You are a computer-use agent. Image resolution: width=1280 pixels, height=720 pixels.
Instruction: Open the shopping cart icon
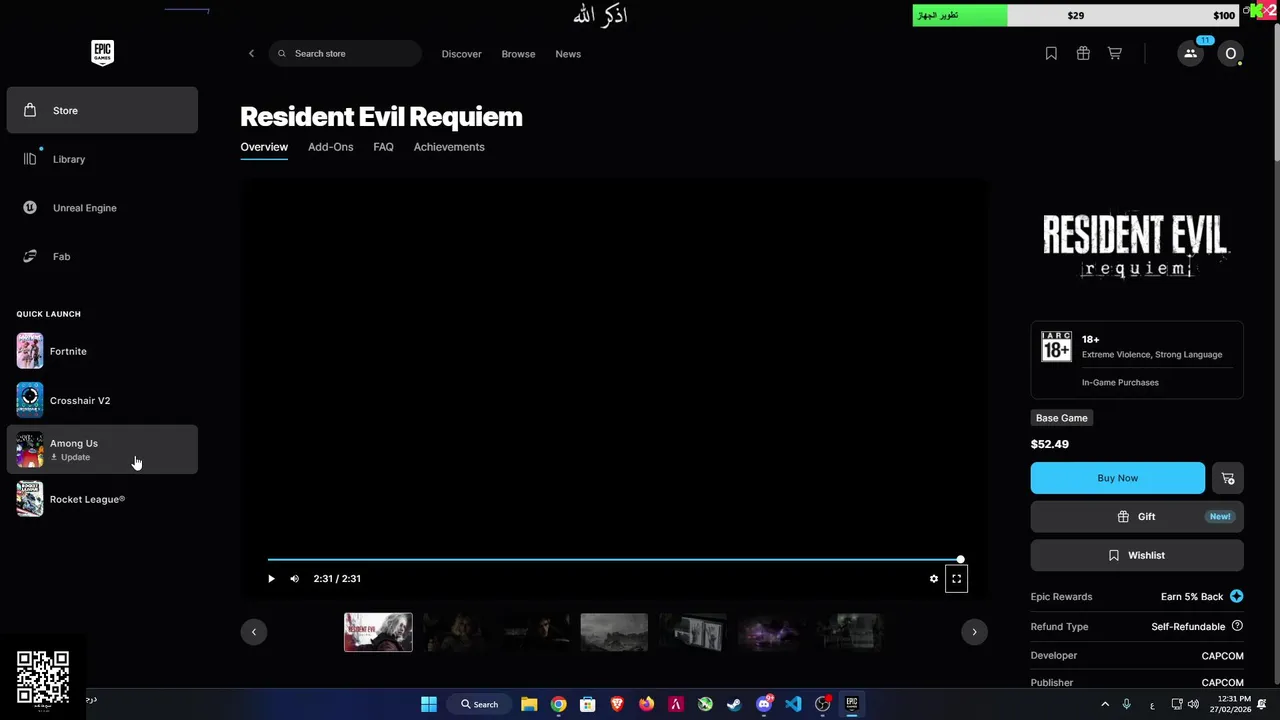(x=1114, y=54)
